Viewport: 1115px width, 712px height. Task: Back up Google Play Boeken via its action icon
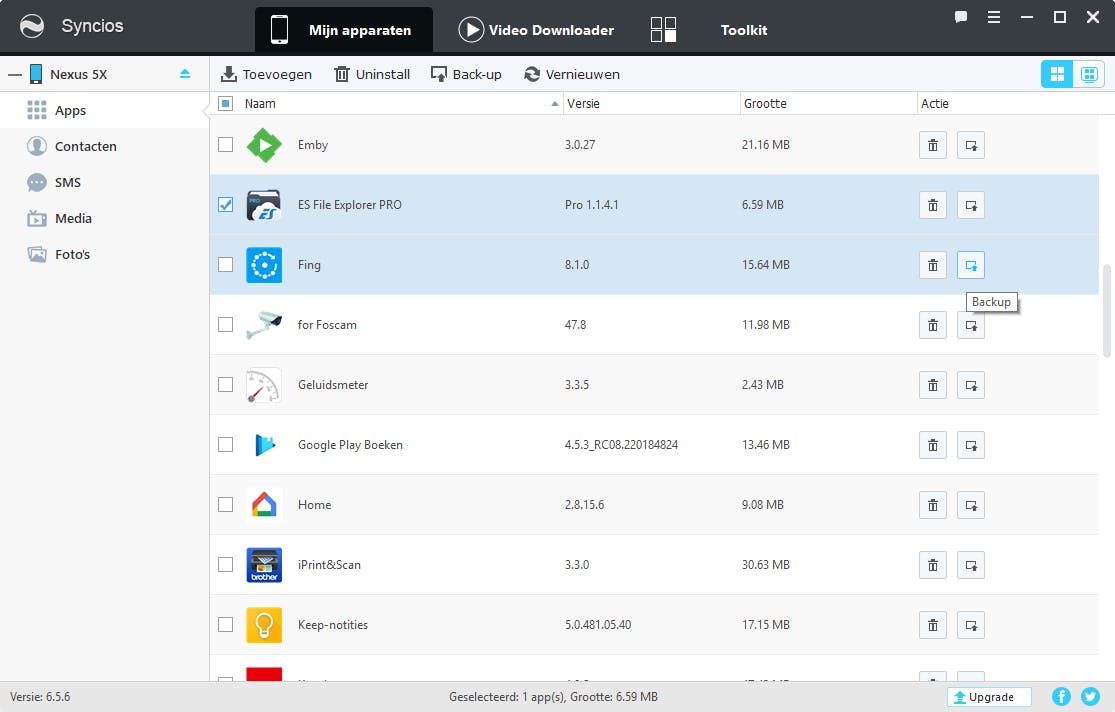click(x=971, y=445)
